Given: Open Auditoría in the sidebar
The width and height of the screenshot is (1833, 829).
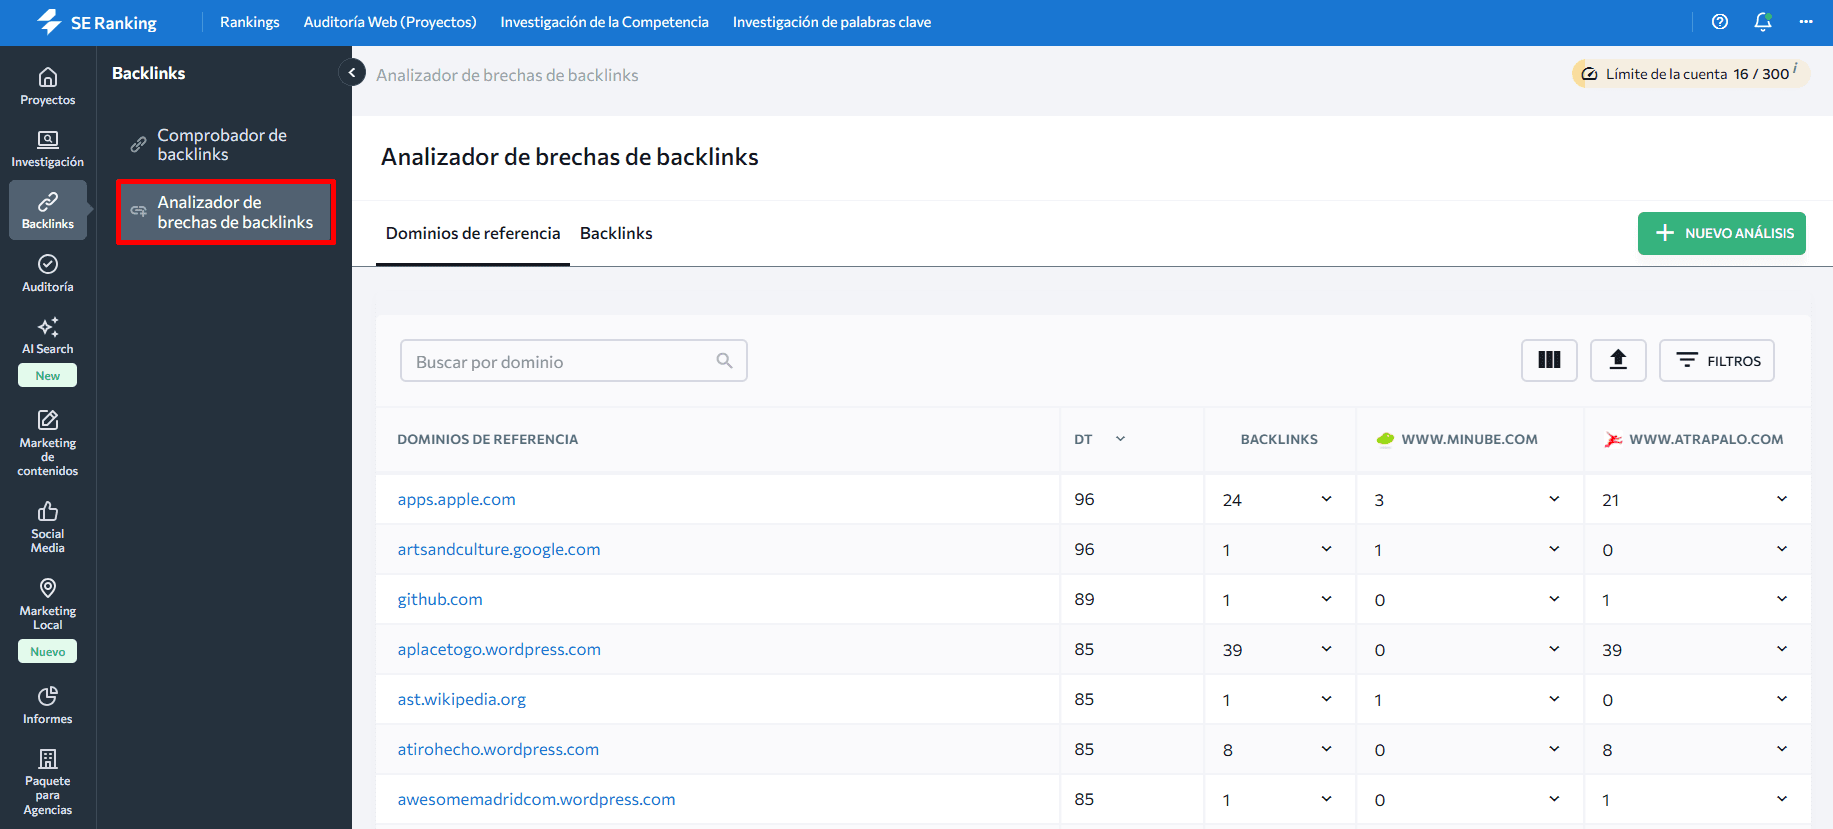Looking at the screenshot, I should point(48,273).
